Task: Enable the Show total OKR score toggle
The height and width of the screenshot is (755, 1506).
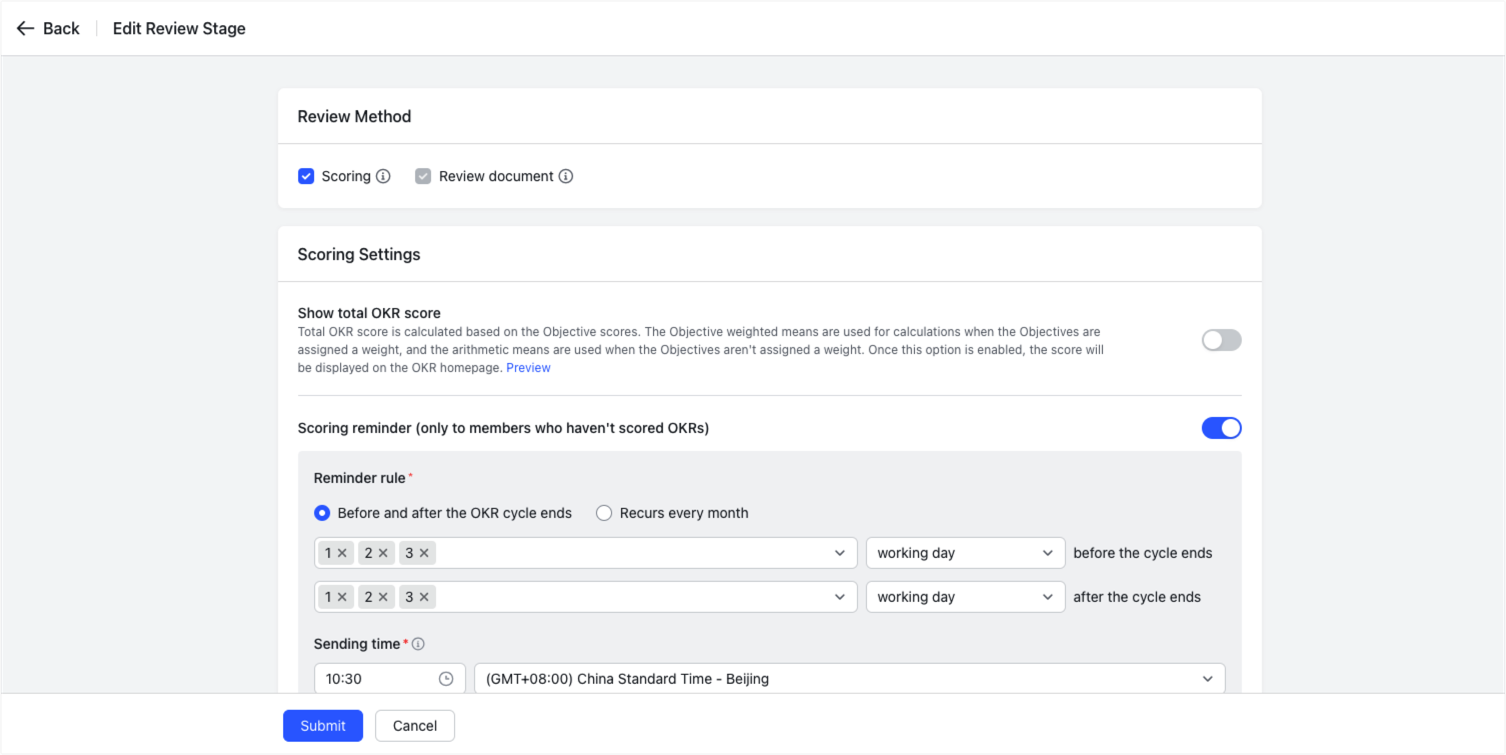Action: point(1221,340)
